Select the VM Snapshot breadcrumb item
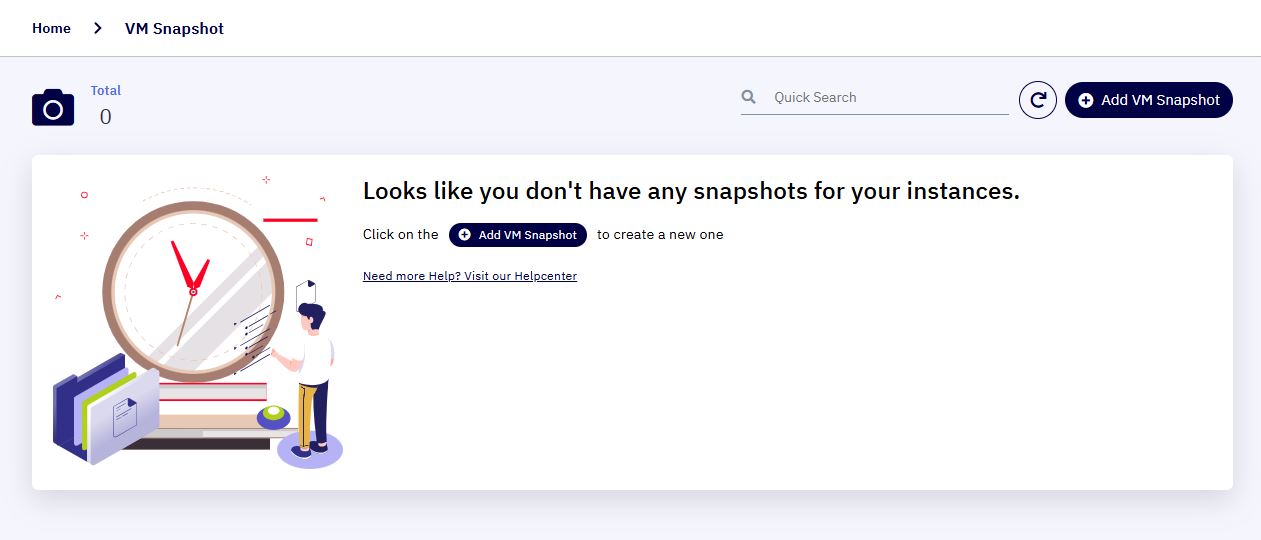The image size is (1261, 540). (x=174, y=29)
